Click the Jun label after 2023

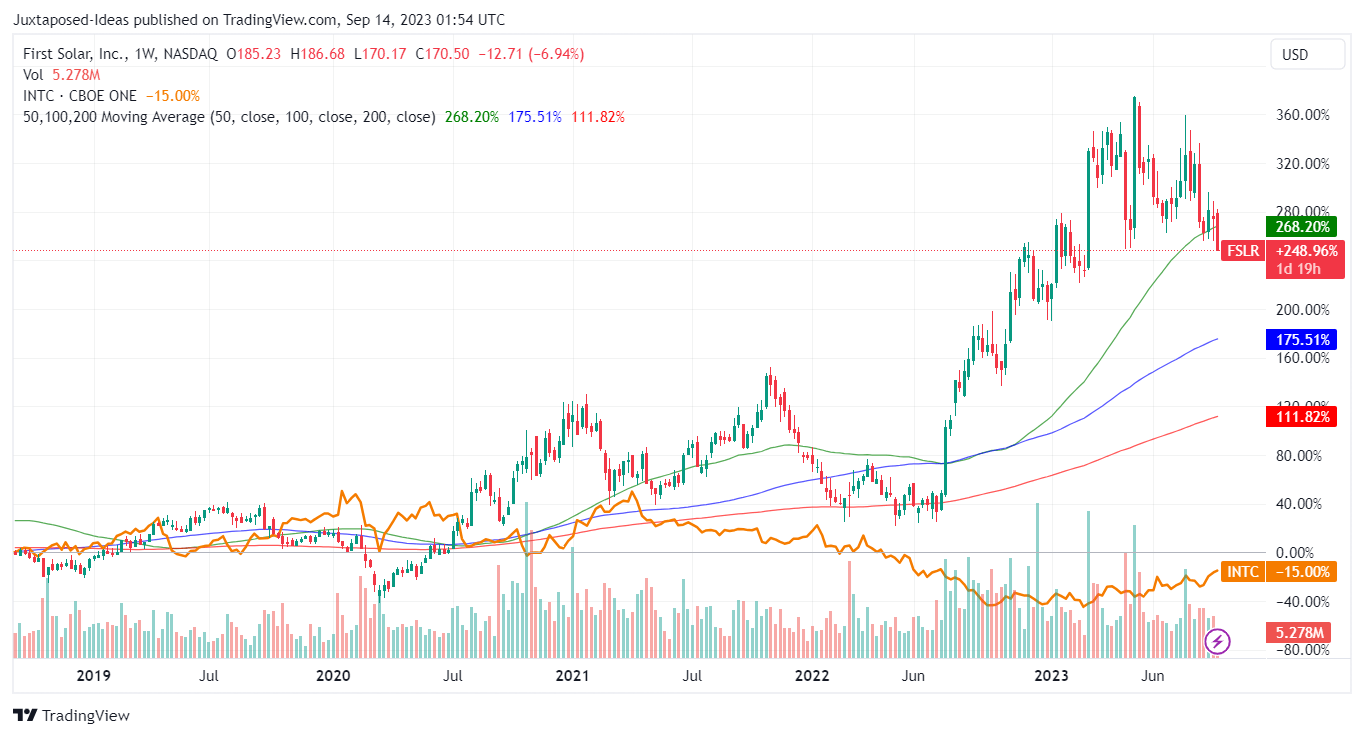tap(1153, 676)
